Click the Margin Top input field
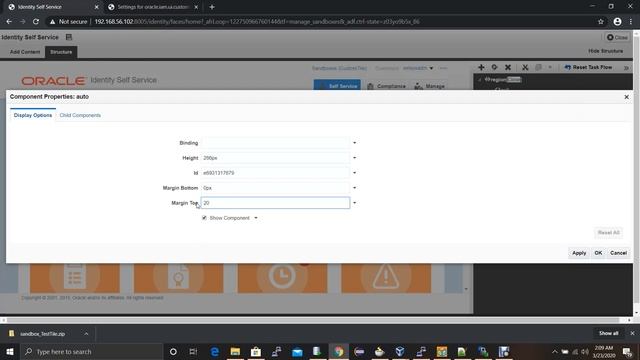 [x=275, y=203]
